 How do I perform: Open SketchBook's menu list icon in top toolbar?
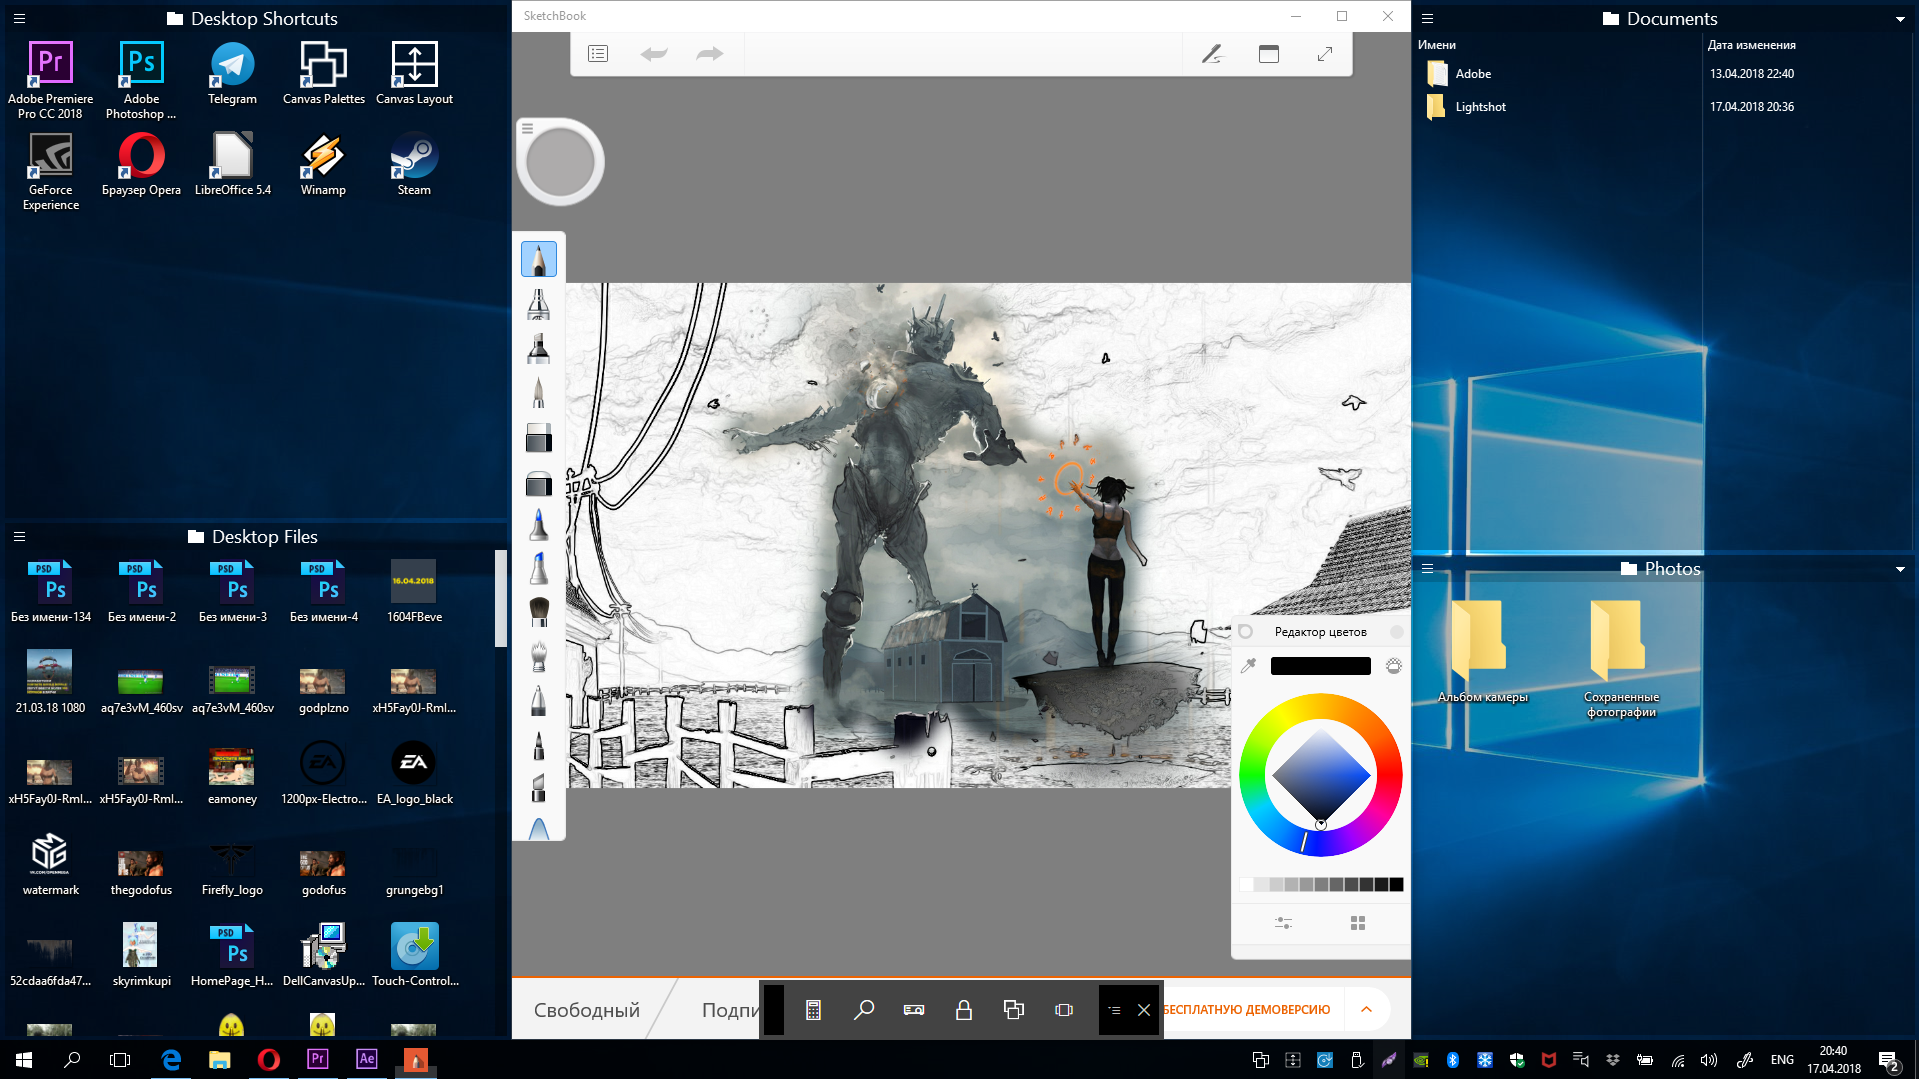pos(598,54)
